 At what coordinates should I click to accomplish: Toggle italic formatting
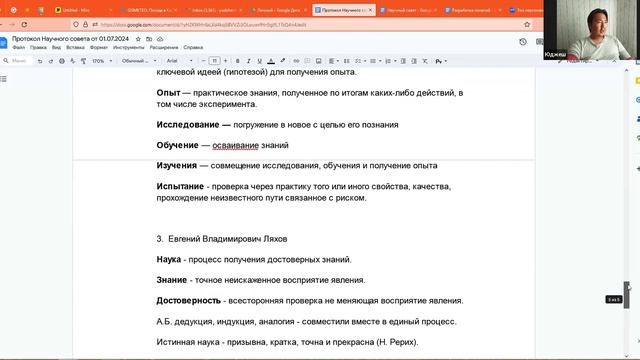pyautogui.click(x=248, y=61)
